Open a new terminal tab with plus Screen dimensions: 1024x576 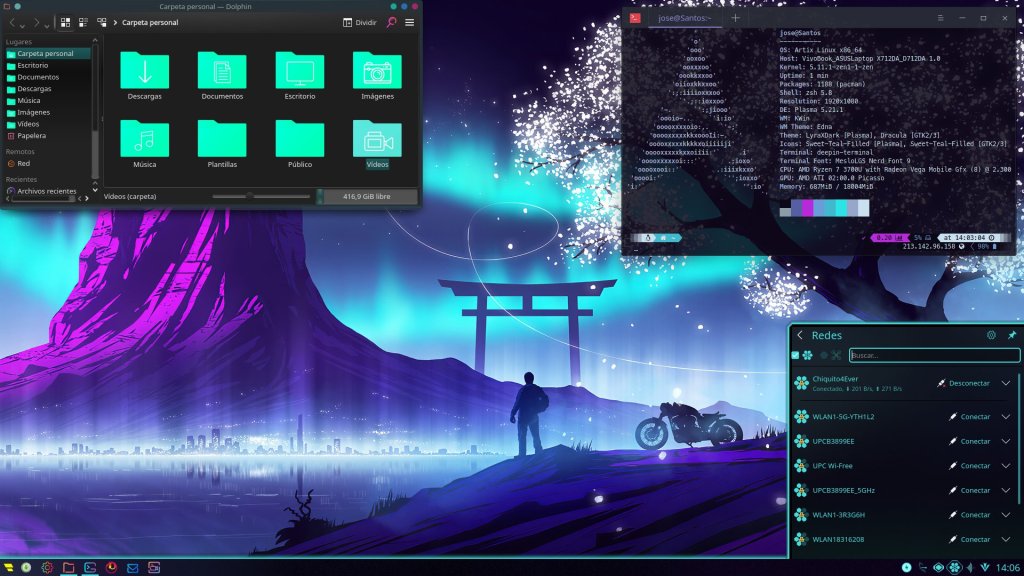735,18
